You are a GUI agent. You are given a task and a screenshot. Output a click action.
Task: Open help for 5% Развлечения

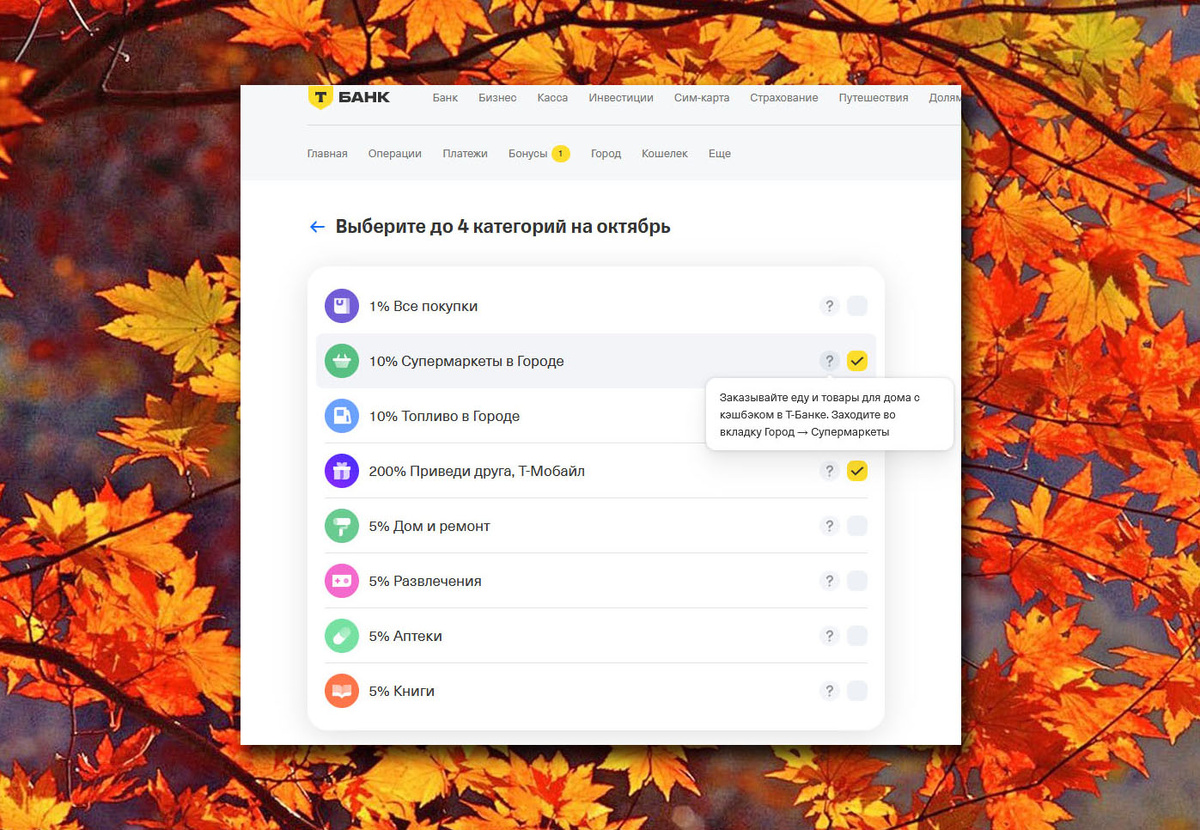828,581
